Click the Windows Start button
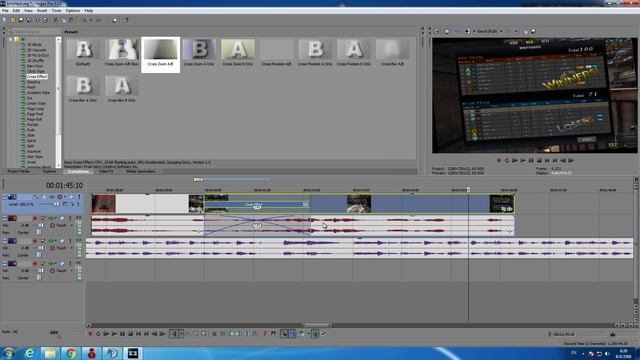Viewport: 640px width, 360px height. [9, 353]
